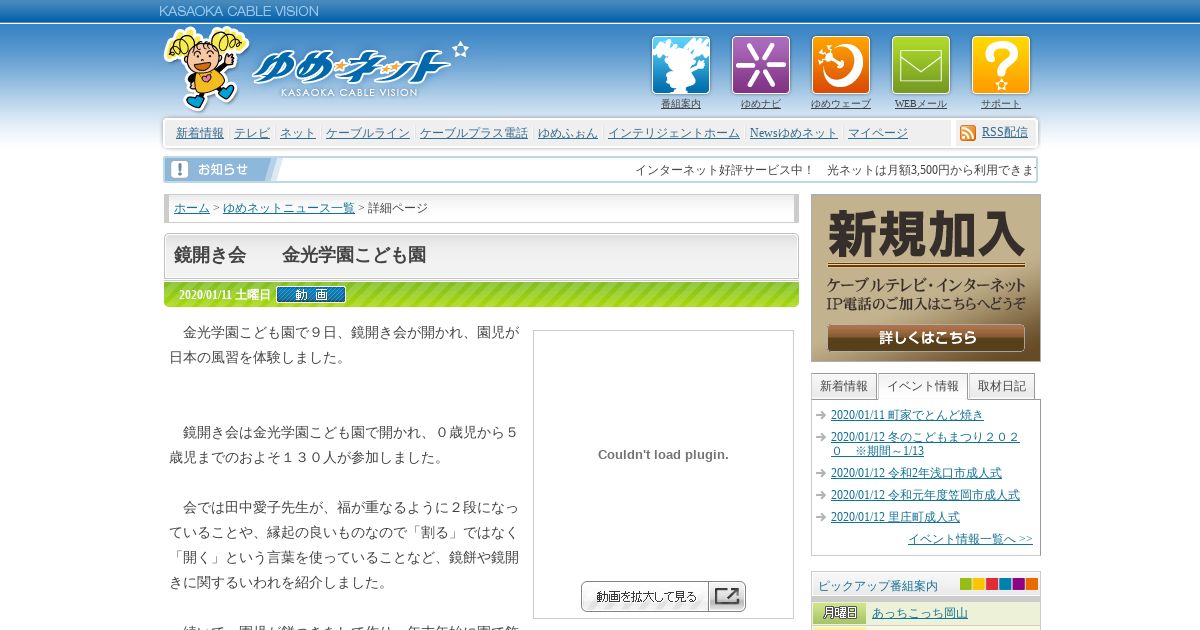This screenshot has width=1200, height=630.
Task: Switch to the 取材日記 sidebar tab
Action: pyautogui.click(x=1002, y=386)
